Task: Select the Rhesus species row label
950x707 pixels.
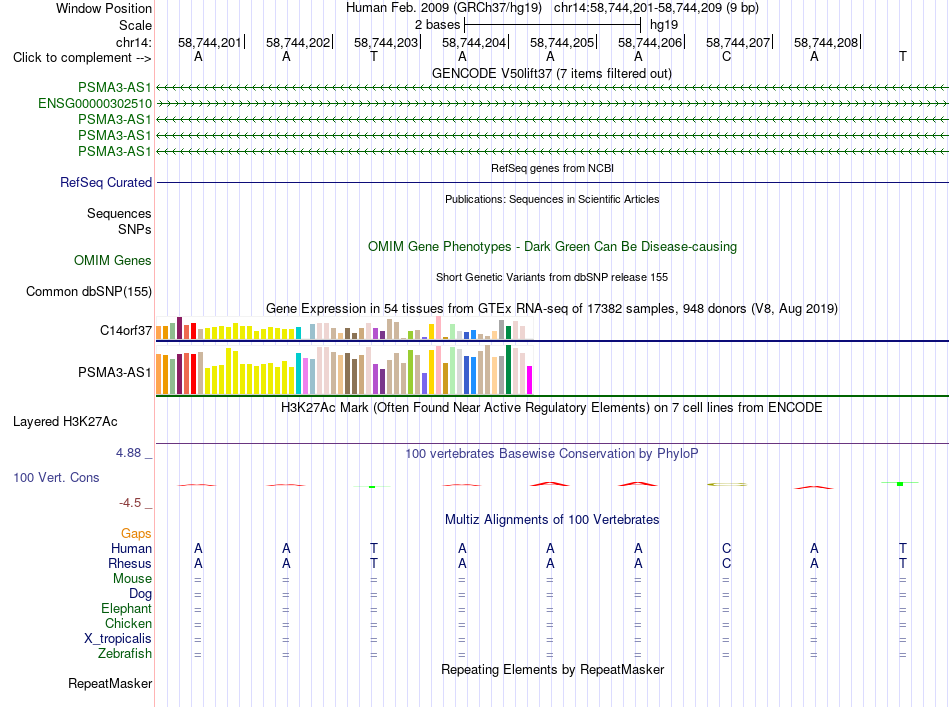Action: (130, 563)
